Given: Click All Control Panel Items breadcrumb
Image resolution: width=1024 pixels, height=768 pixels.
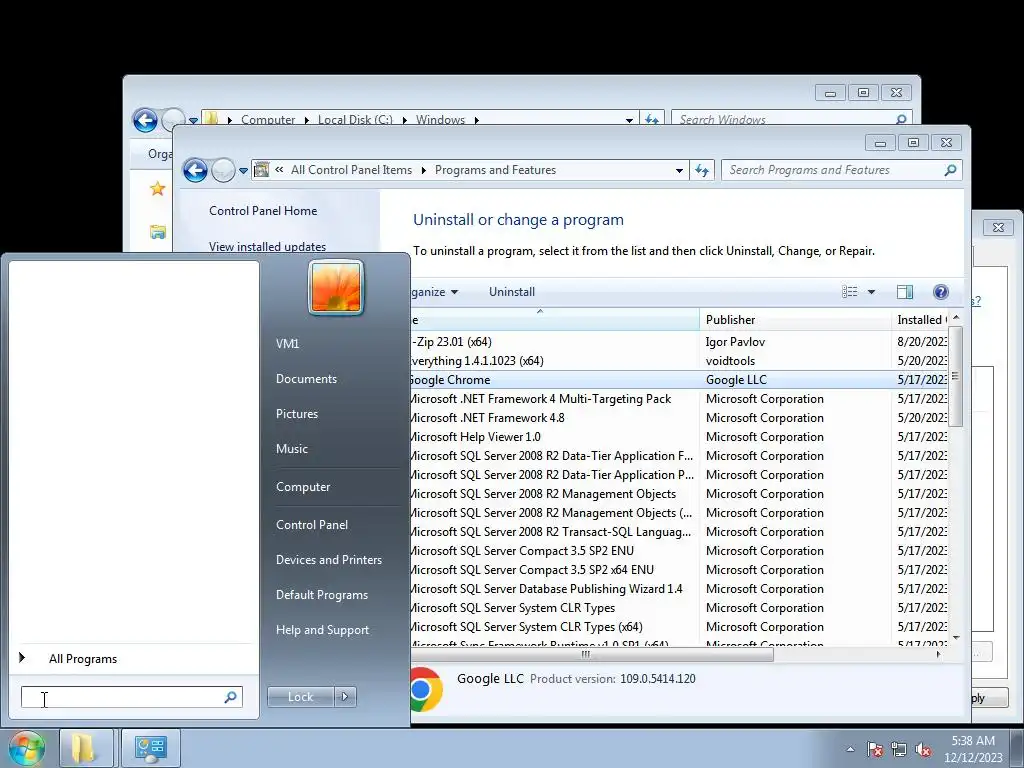Looking at the screenshot, I should [351, 170].
